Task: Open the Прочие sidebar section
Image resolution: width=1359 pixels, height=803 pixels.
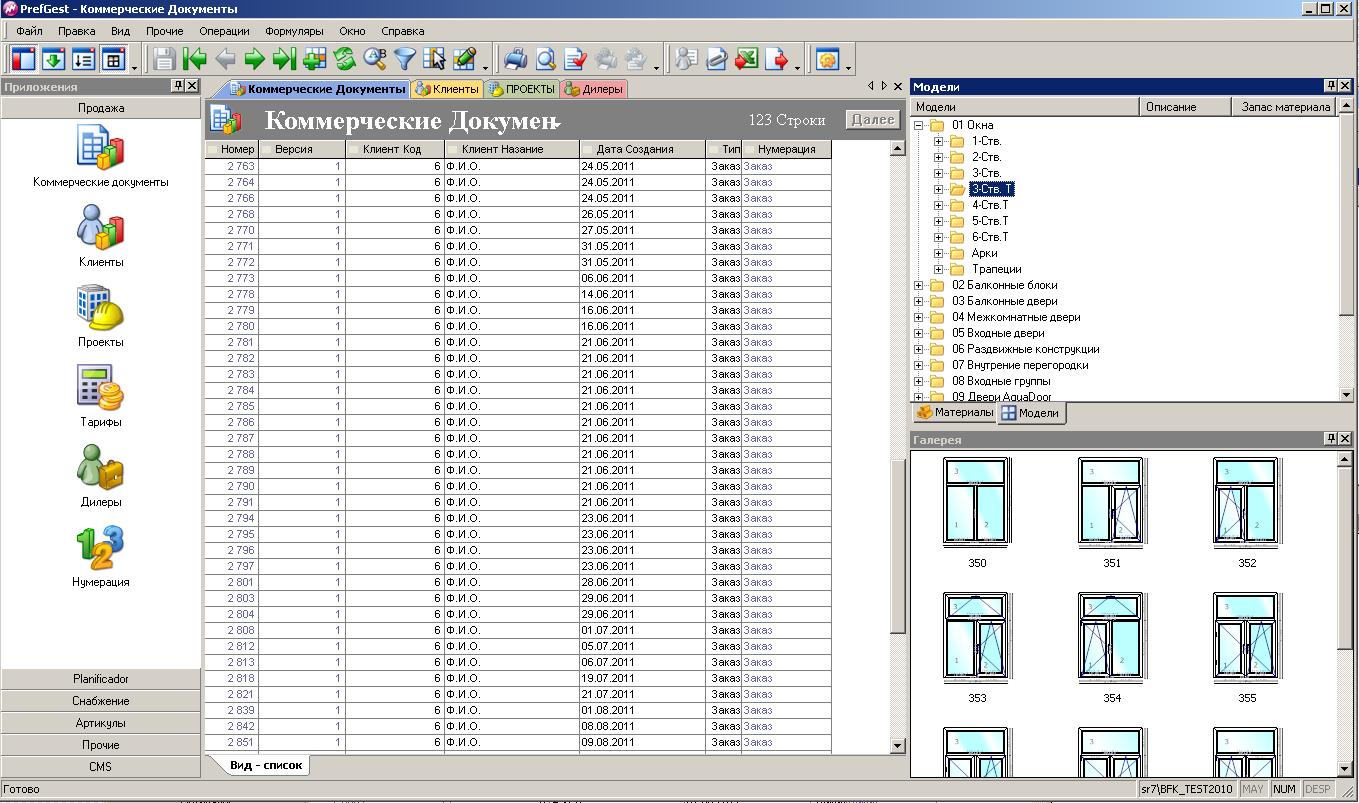Action: 101,745
